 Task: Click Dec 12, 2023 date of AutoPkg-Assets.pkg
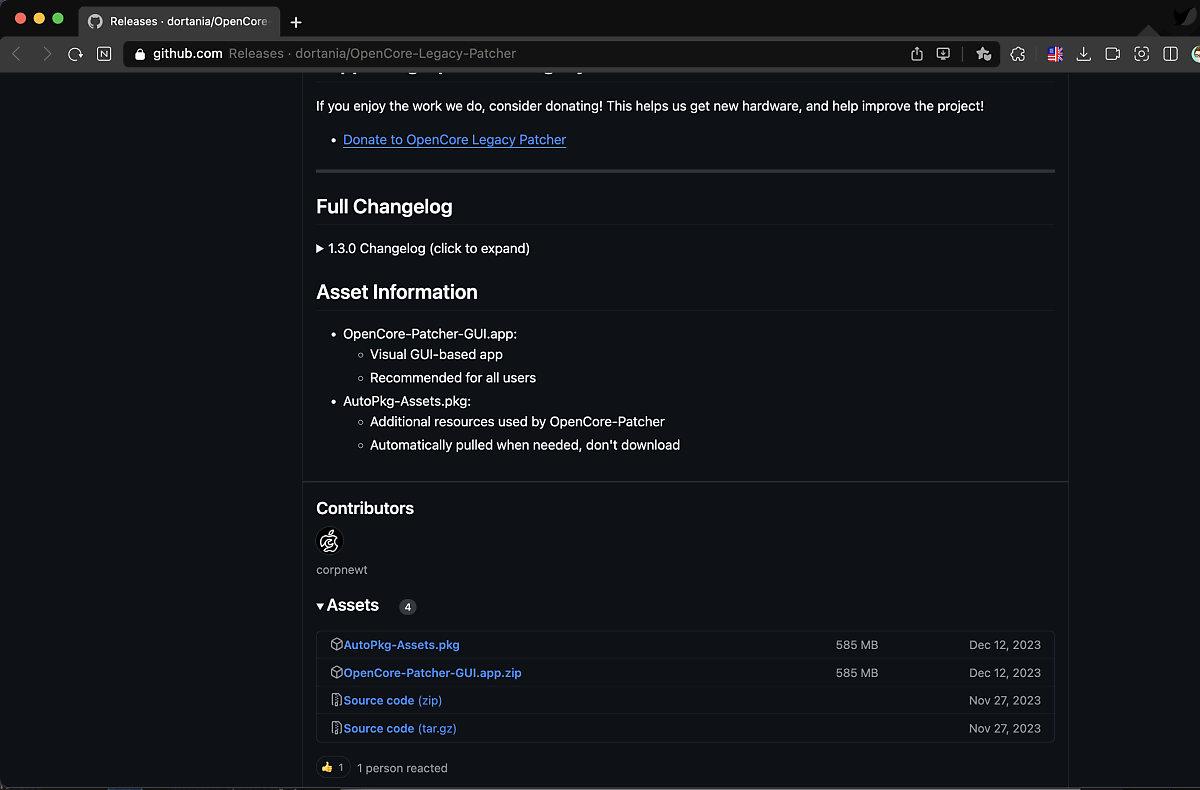[1005, 645]
